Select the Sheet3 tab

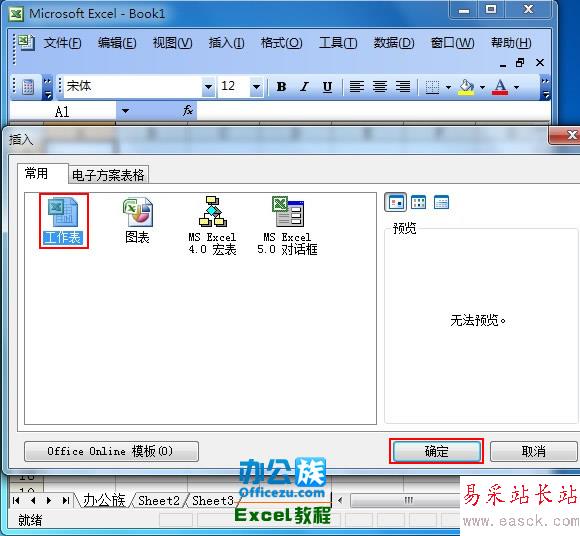pyautogui.click(x=213, y=500)
